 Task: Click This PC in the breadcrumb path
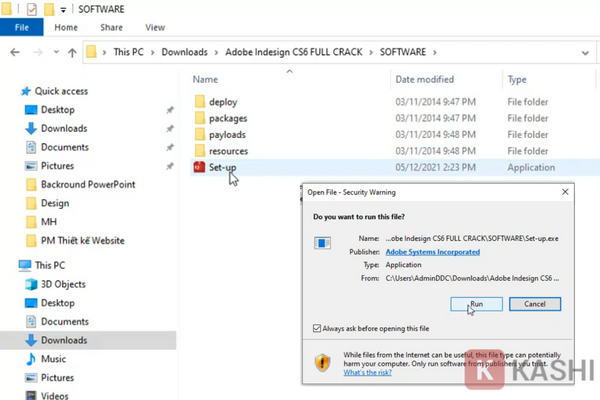128,52
